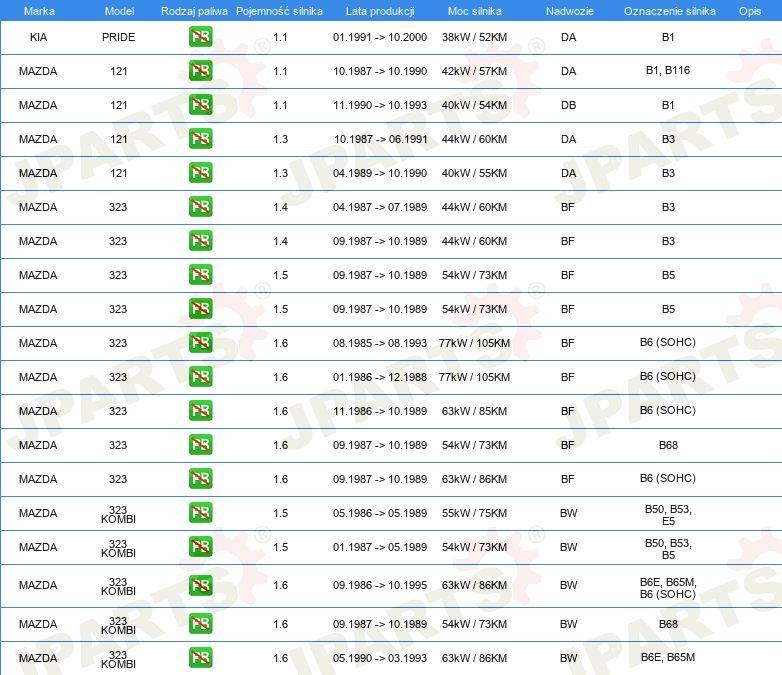Click fuel icon in the B1, B116 row
The width and height of the screenshot is (782, 675).
(200, 71)
